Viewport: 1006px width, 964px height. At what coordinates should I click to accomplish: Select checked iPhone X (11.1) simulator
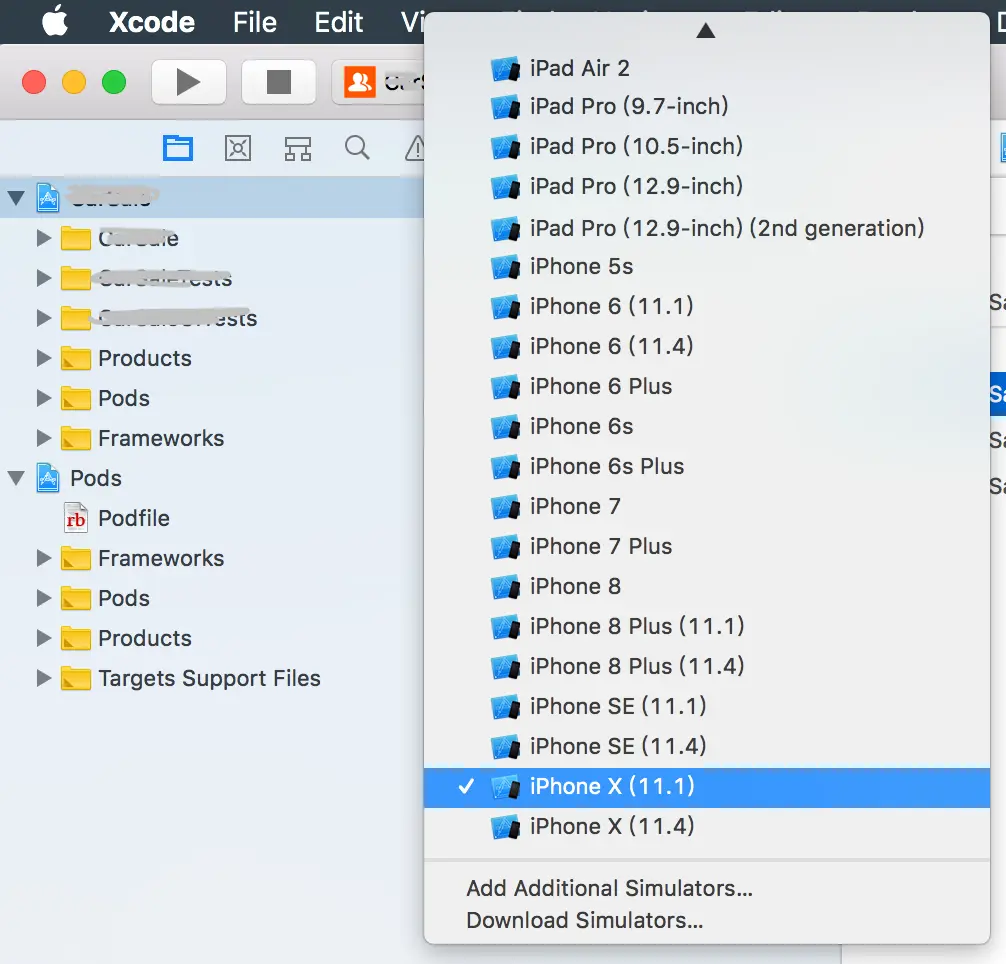point(706,787)
